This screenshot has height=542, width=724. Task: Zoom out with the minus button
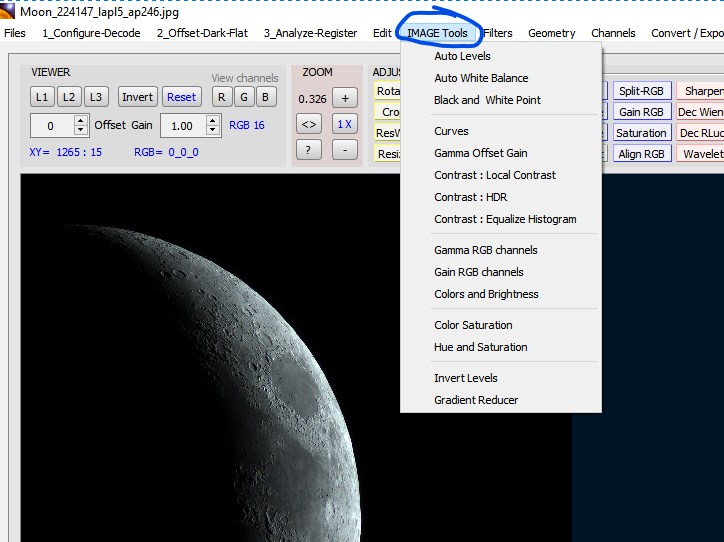(345, 150)
